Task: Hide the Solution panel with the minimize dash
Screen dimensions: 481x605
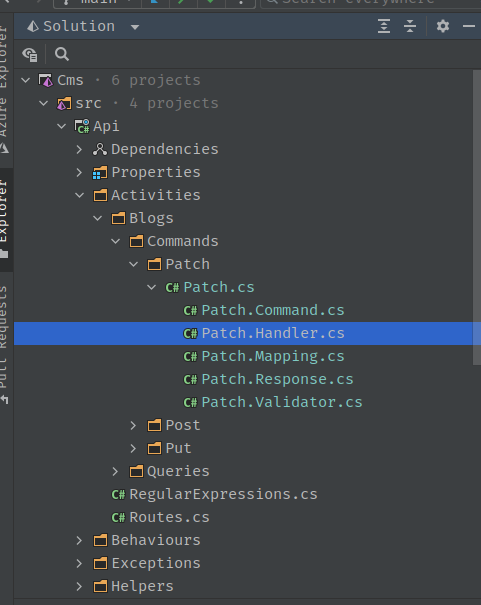Action: tap(469, 26)
